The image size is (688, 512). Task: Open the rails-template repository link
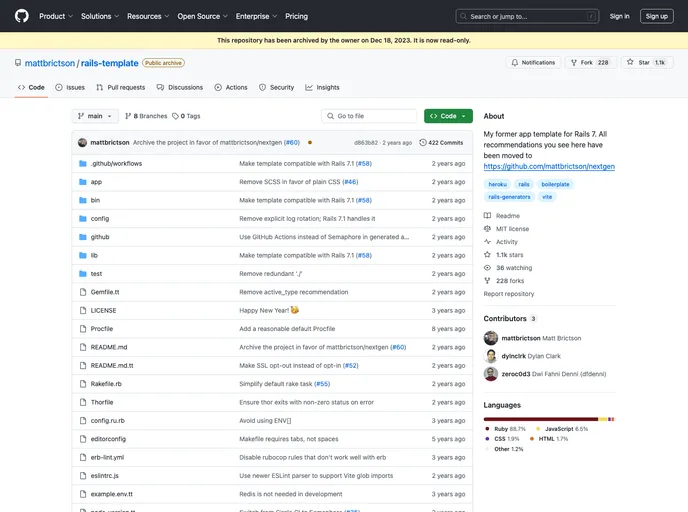click(x=110, y=63)
